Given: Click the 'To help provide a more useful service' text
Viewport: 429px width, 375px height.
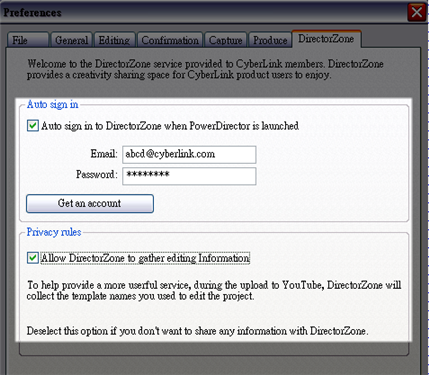Looking at the screenshot, I should 214,290.
